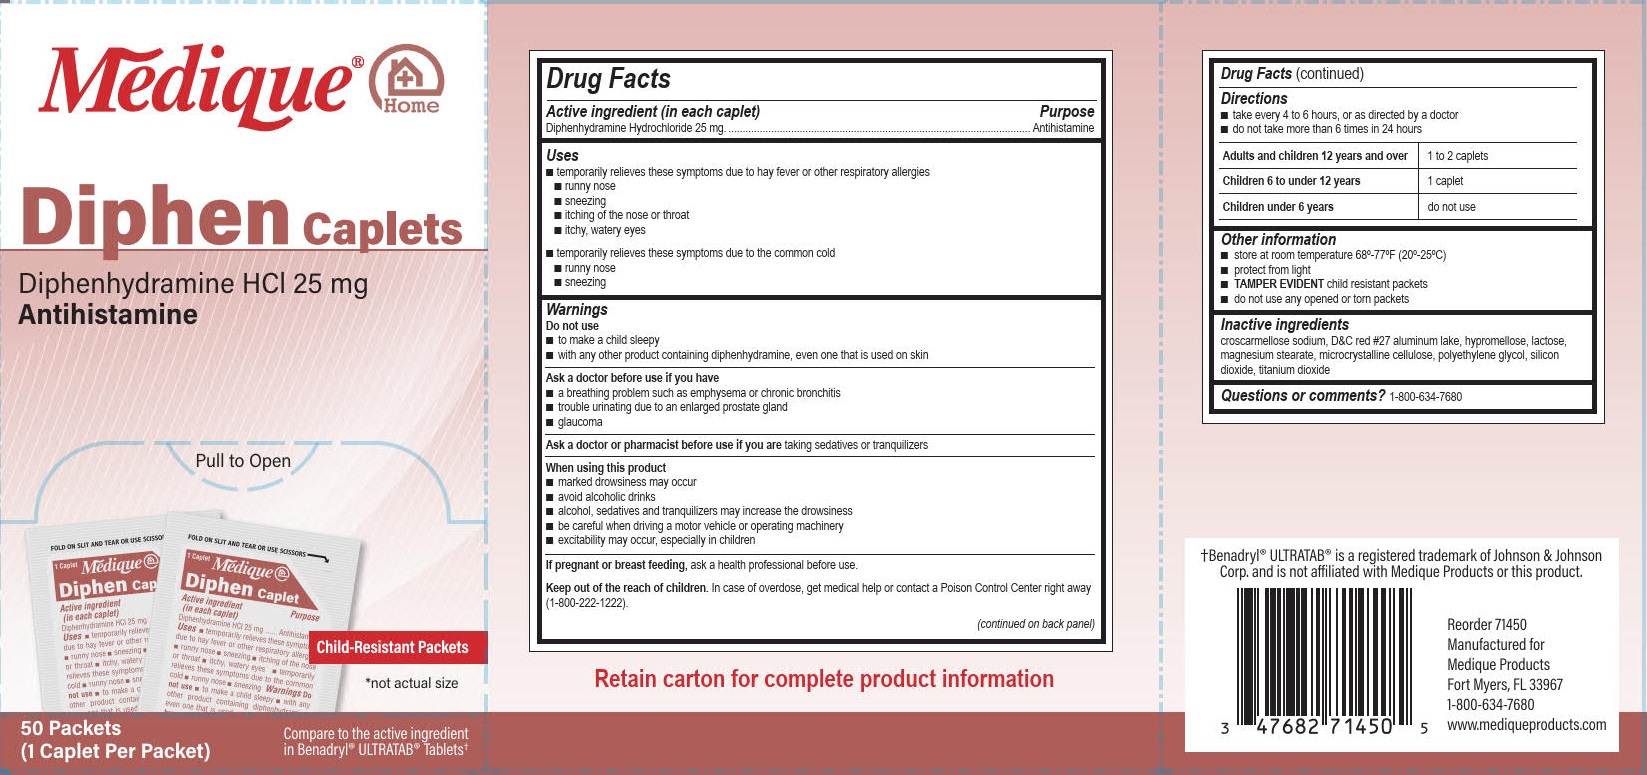Click the Reorder 71450 text
This screenshot has height=775, width=1647.
click(1486, 625)
